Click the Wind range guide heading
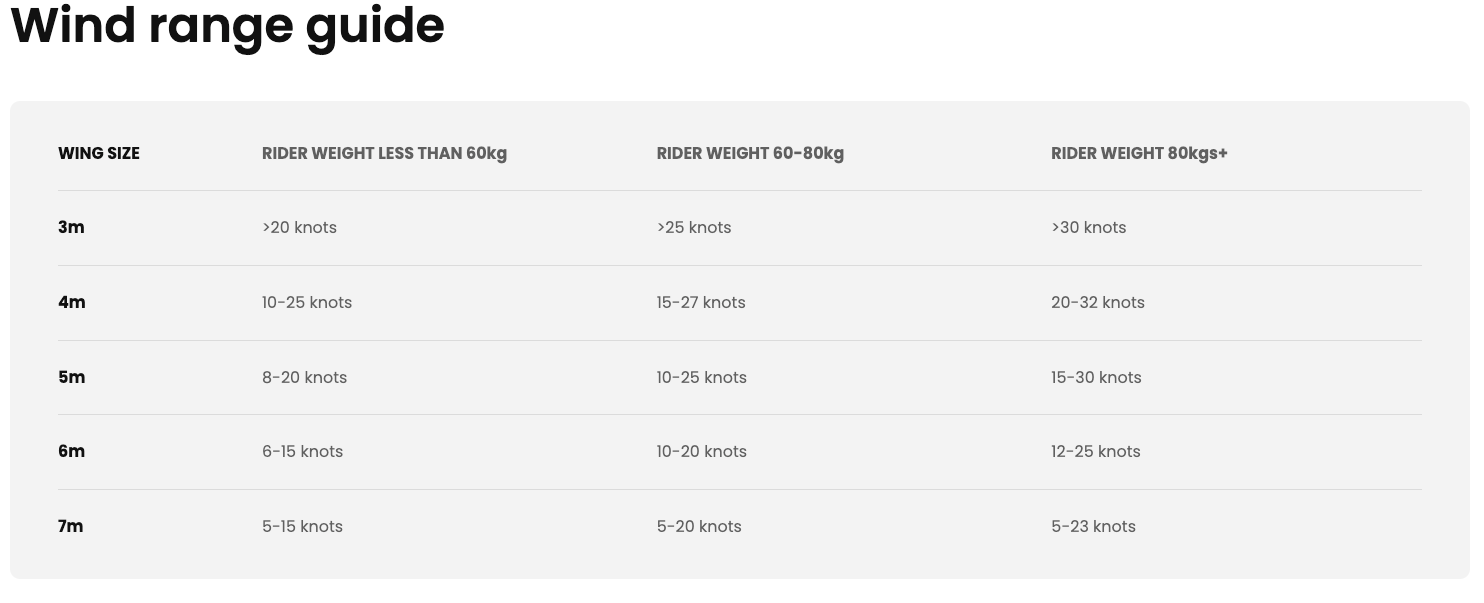 (x=227, y=25)
